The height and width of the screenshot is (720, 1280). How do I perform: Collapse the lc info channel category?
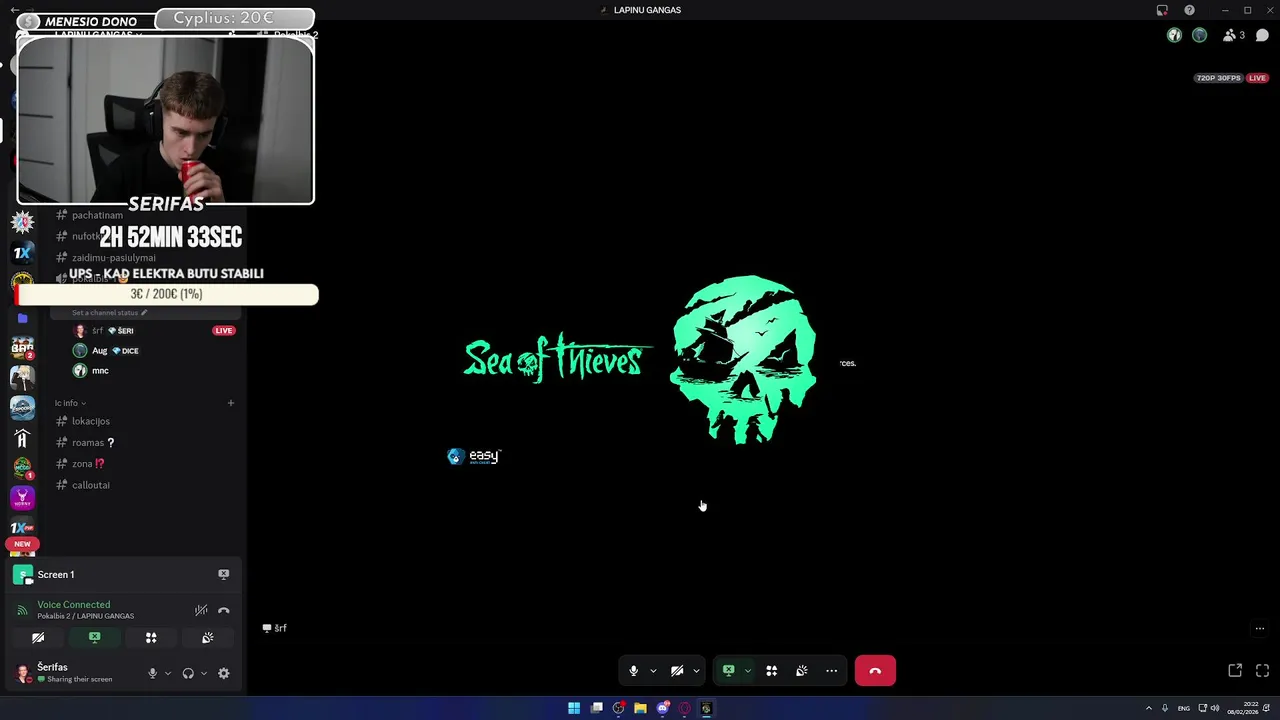tap(70, 403)
